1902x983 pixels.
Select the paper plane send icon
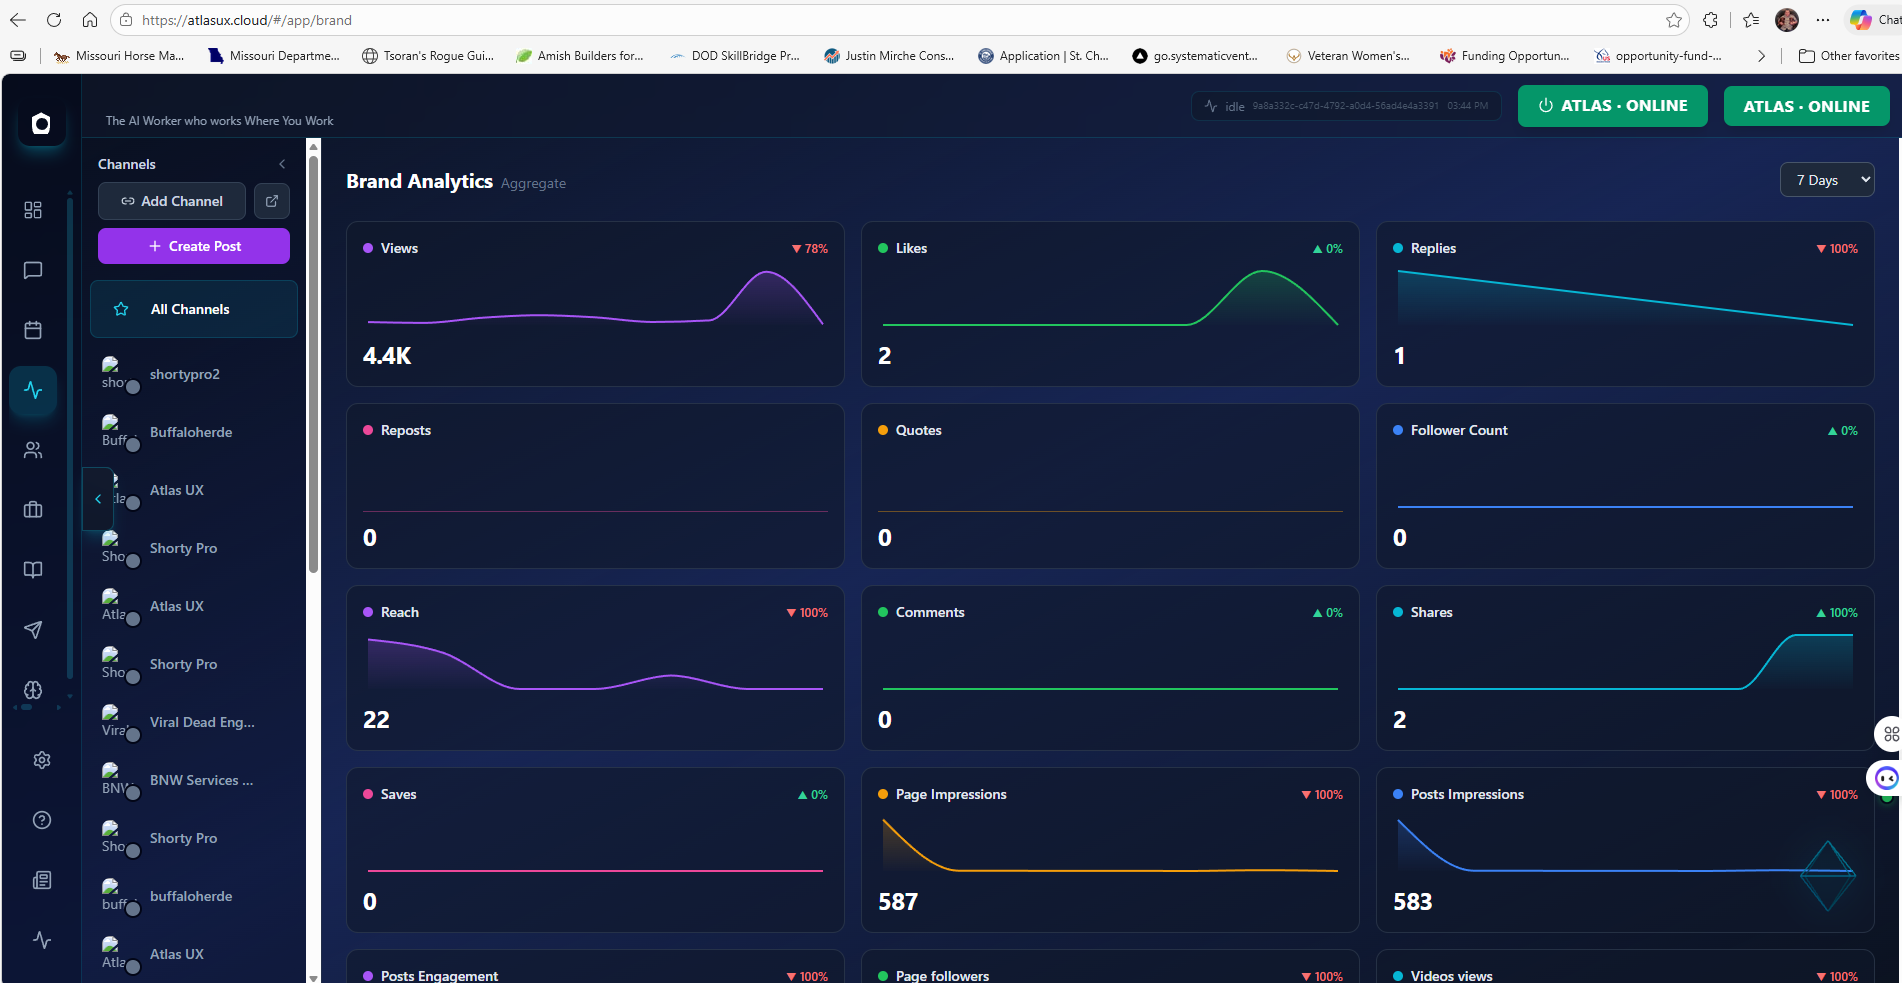tap(33, 630)
